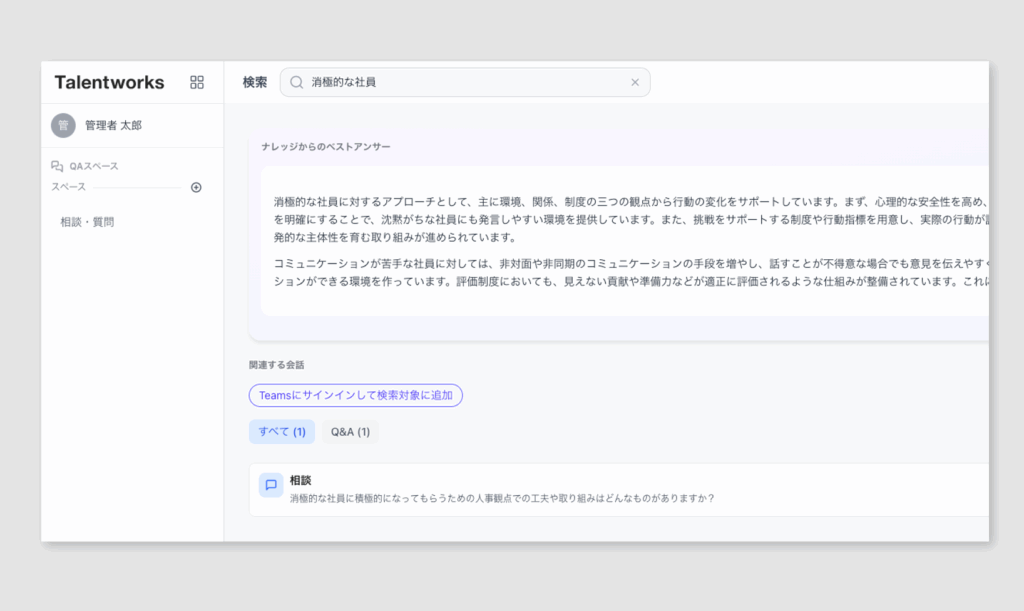Click the round 管 user avatar
This screenshot has height=611, width=1024.
coord(63,125)
